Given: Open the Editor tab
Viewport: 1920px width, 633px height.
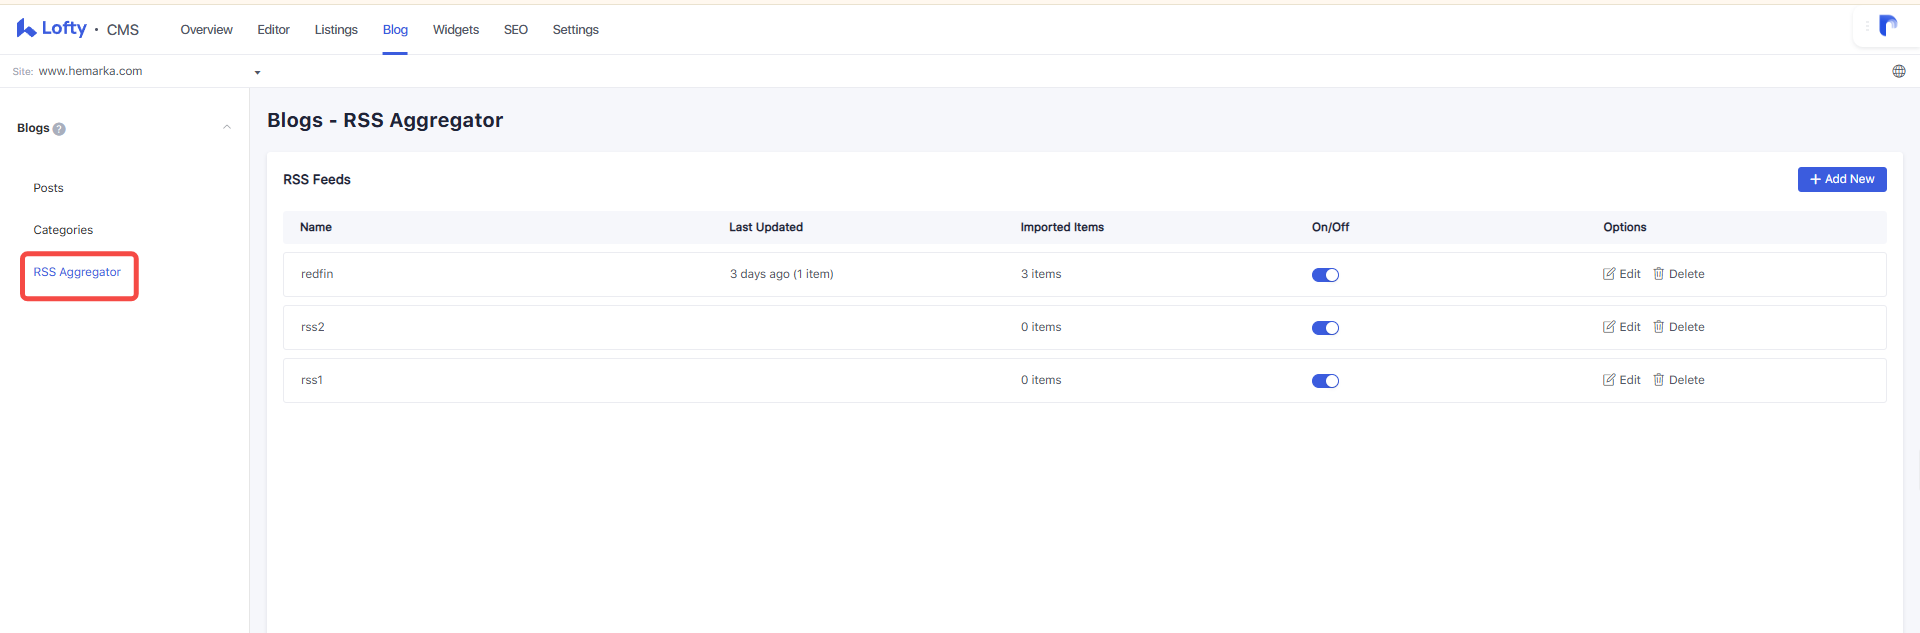Looking at the screenshot, I should pos(273,30).
